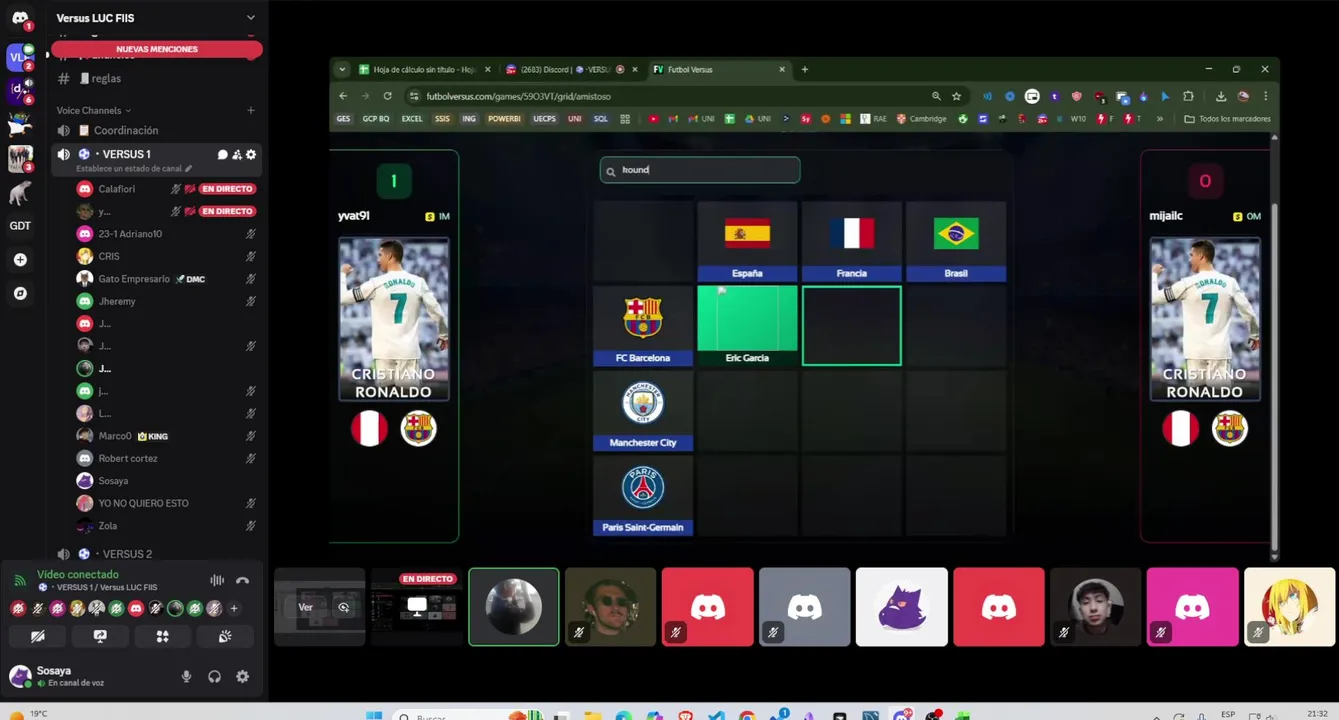Select the highlighted empty grid cell

point(851,326)
